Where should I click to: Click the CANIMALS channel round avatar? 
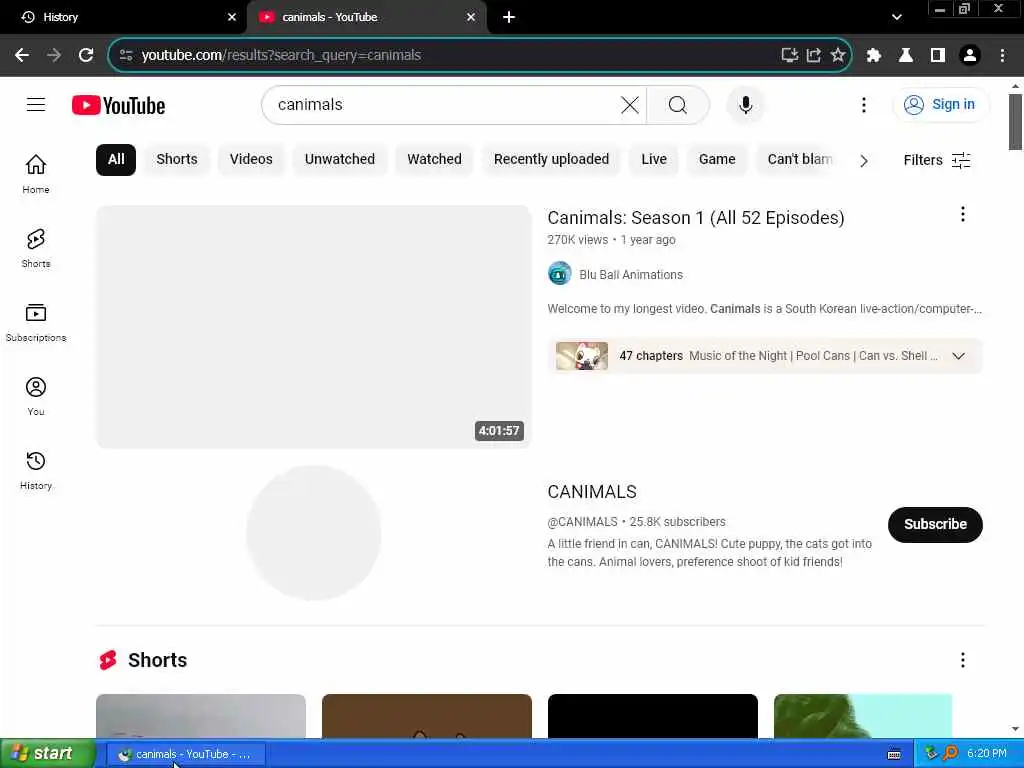pyautogui.click(x=313, y=533)
